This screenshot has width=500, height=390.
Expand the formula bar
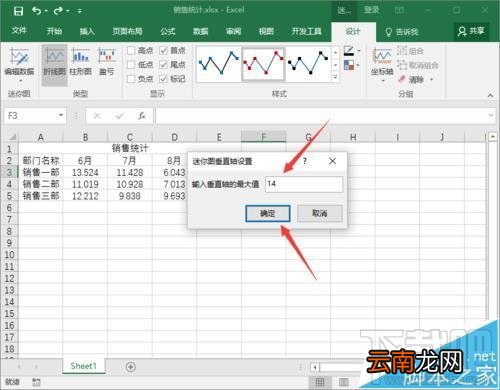tap(491, 116)
